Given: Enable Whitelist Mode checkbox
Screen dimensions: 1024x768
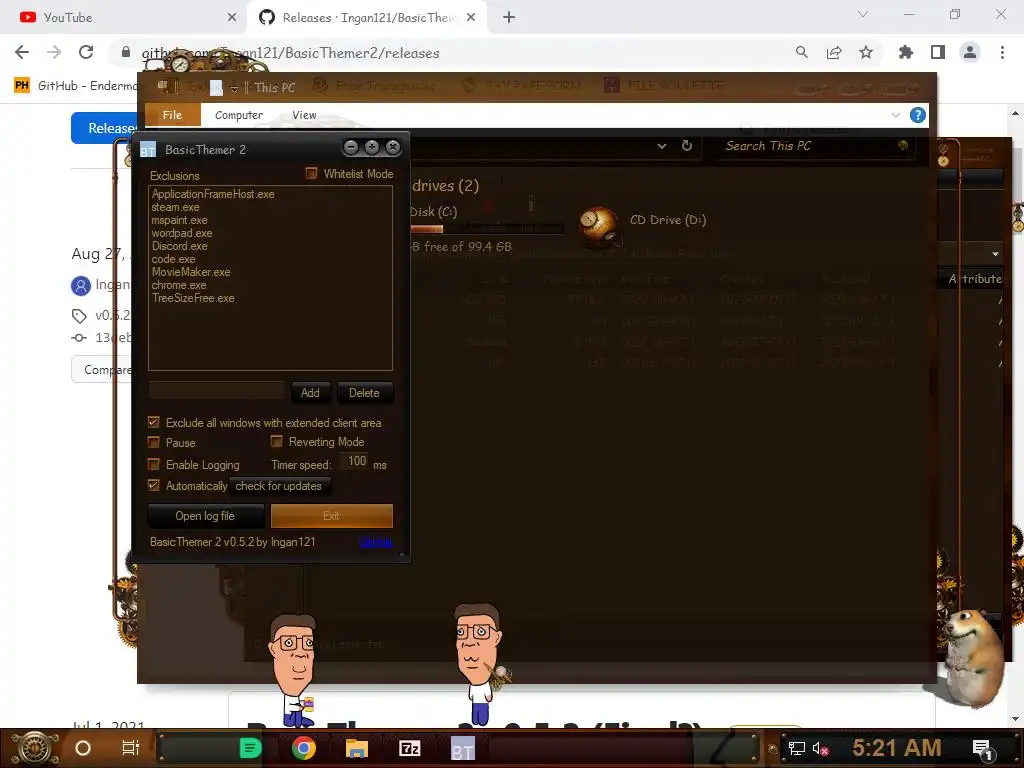Looking at the screenshot, I should click(x=312, y=174).
